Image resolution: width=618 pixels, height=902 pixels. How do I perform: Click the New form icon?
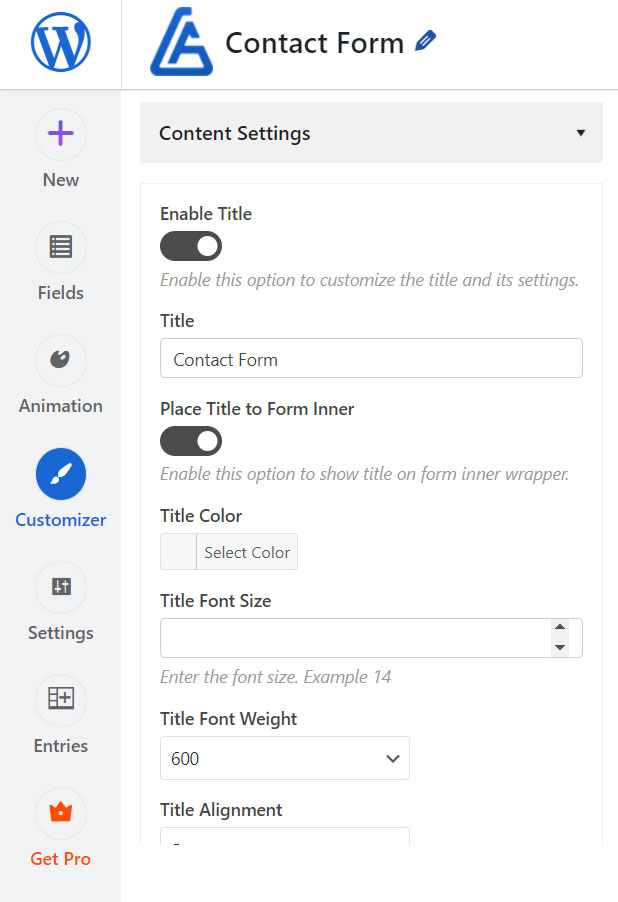(x=60, y=134)
